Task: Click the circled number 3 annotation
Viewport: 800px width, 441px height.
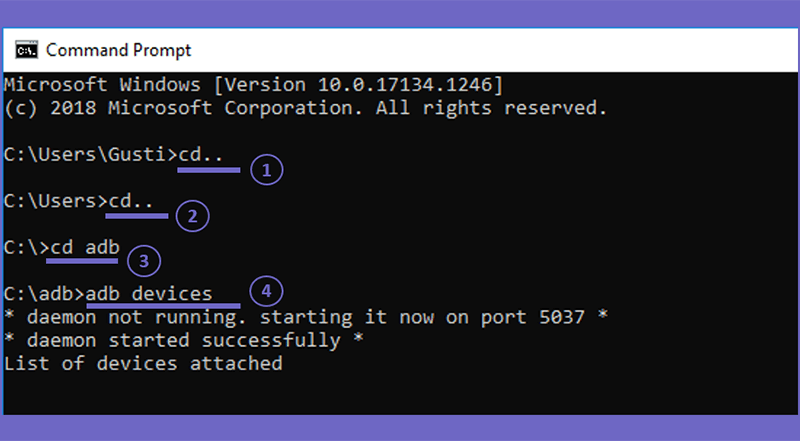Action: (144, 261)
